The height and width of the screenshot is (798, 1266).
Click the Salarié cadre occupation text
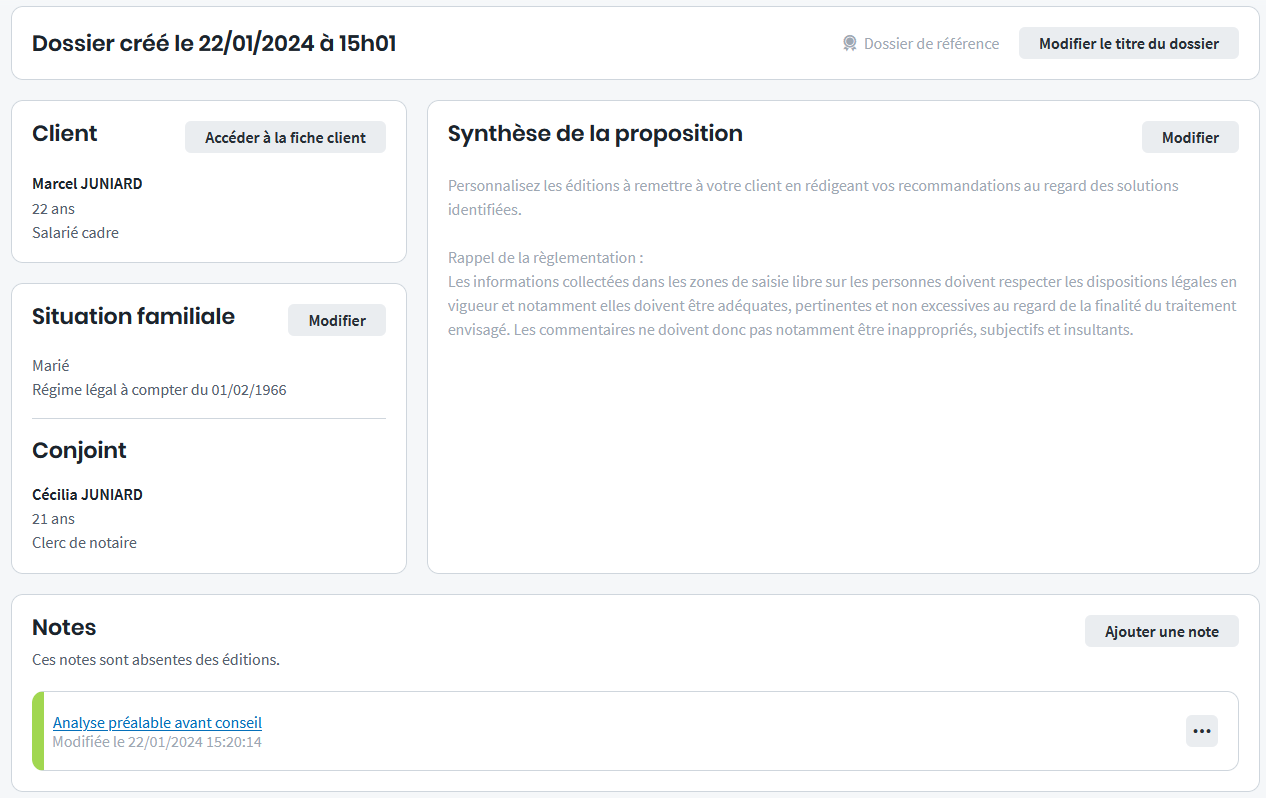(75, 233)
